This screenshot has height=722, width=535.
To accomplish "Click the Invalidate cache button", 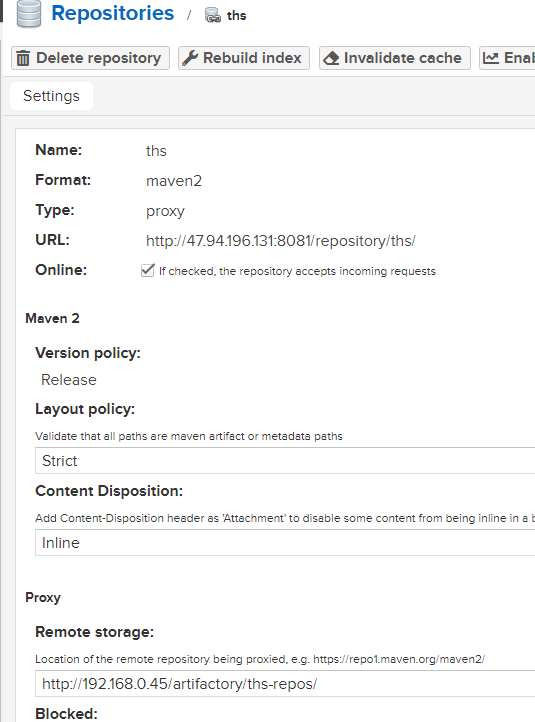I will click(395, 58).
